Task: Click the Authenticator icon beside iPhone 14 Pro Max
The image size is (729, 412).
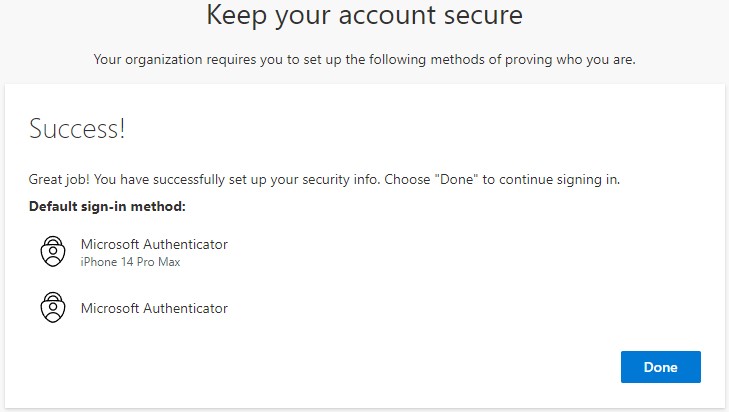Action: tap(52, 251)
